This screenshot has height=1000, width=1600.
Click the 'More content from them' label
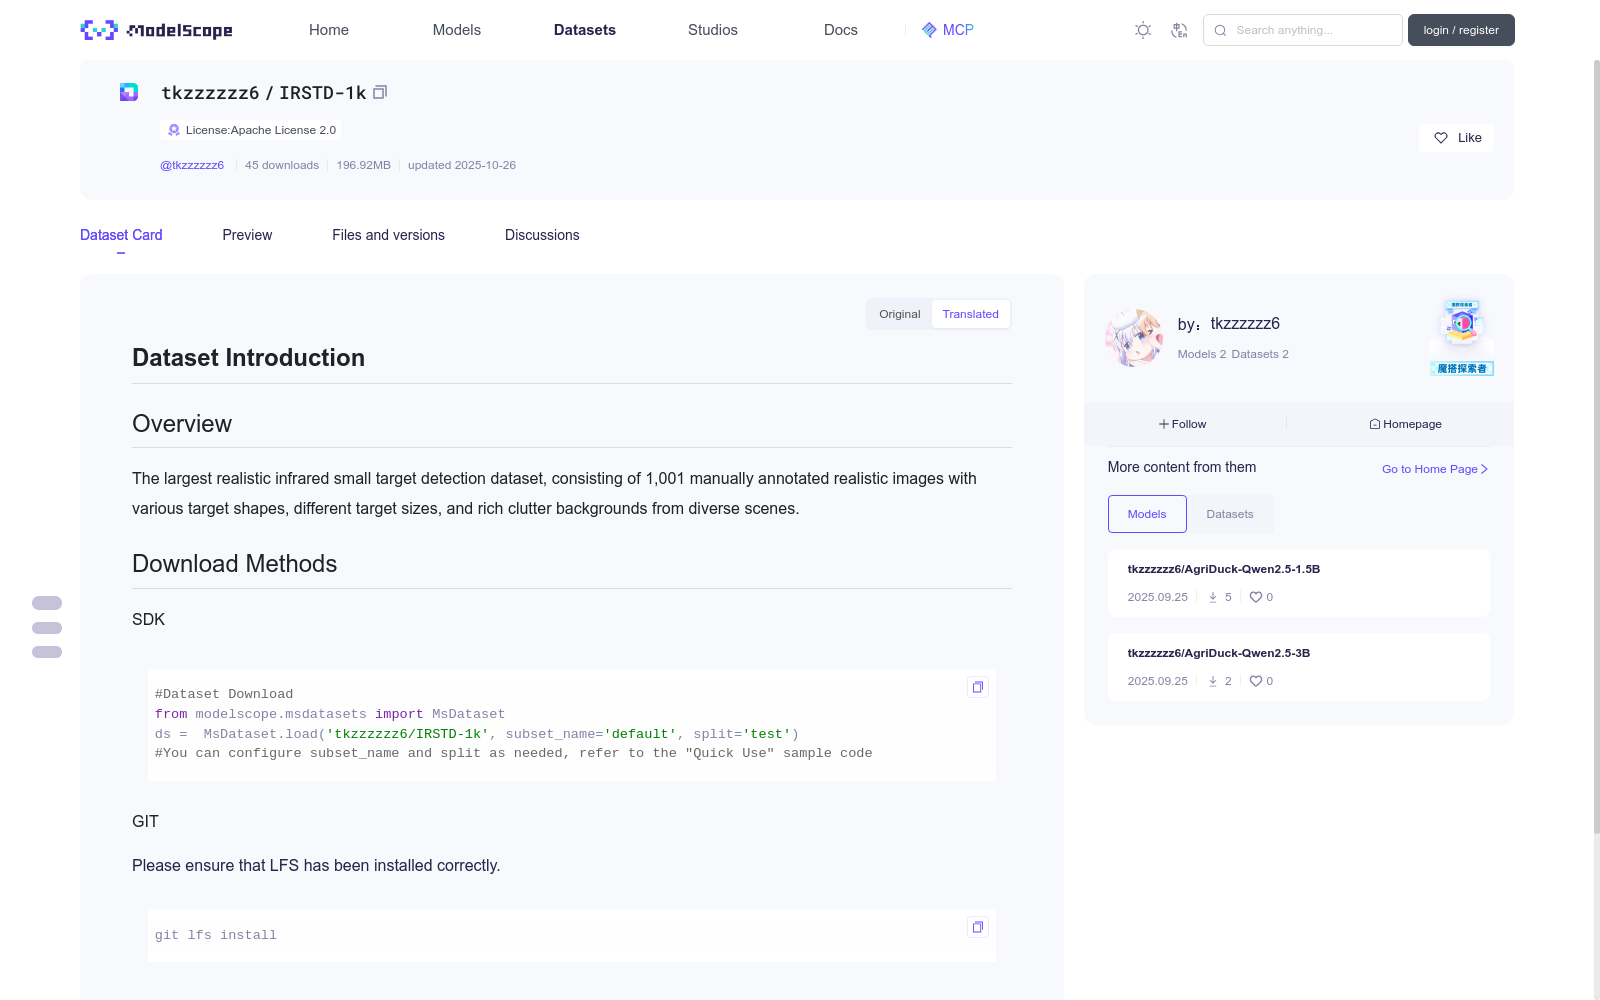[1182, 467]
